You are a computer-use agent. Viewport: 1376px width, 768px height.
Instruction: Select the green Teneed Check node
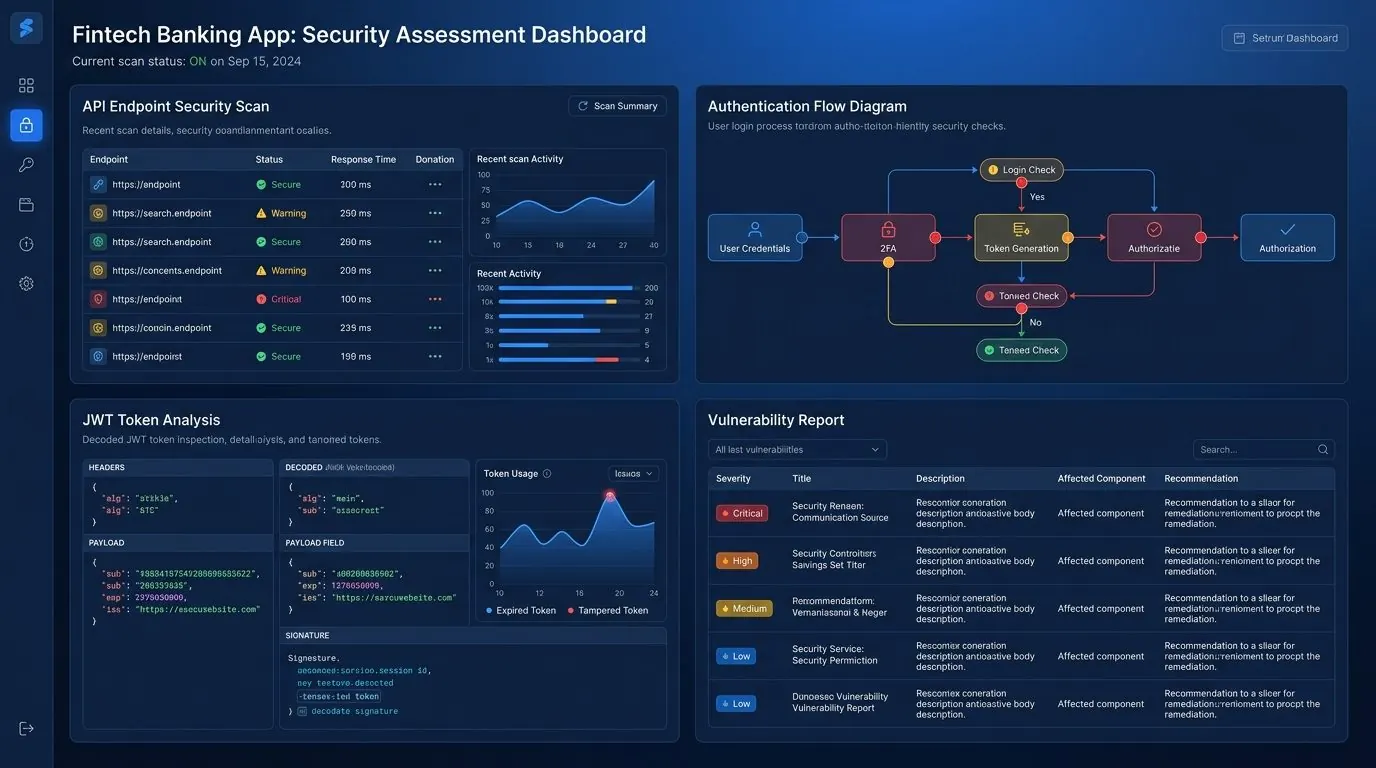coord(1021,350)
